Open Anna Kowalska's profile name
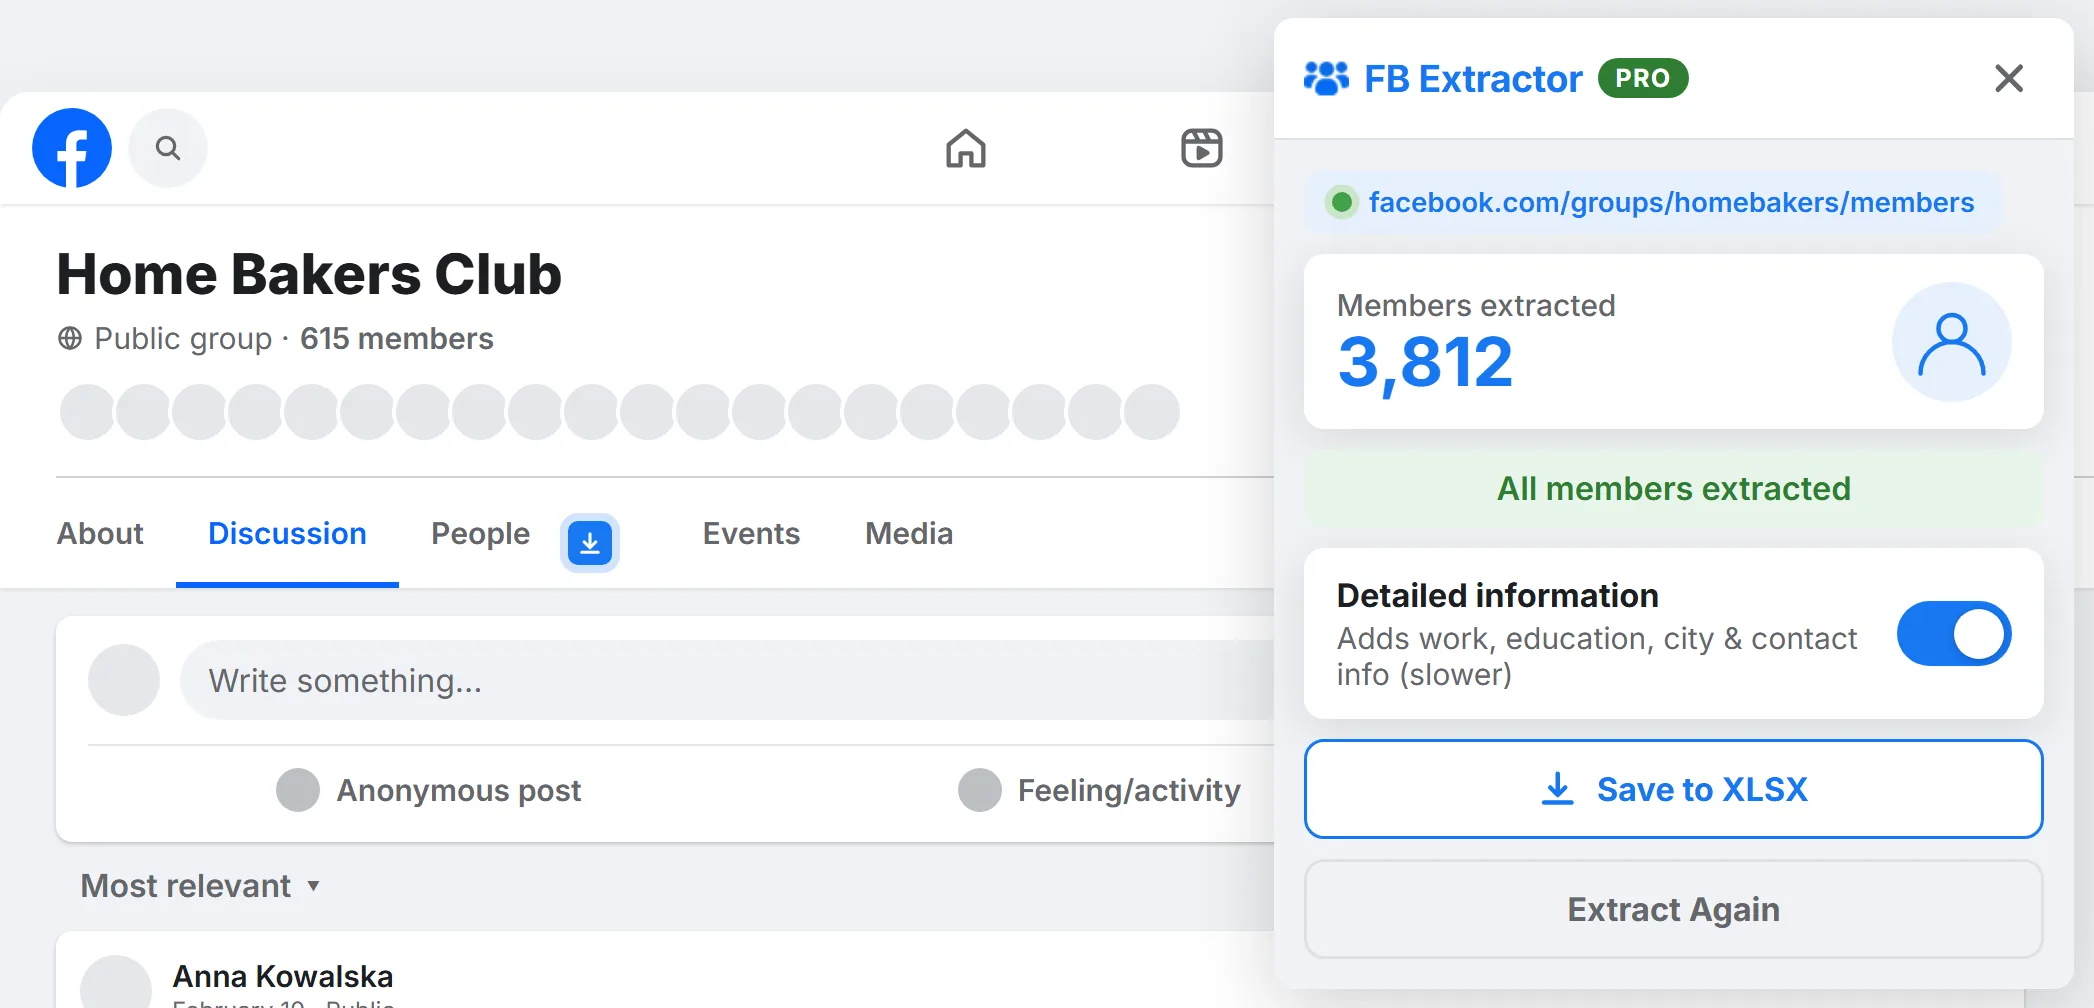The height and width of the screenshot is (1008, 2094). 283,976
